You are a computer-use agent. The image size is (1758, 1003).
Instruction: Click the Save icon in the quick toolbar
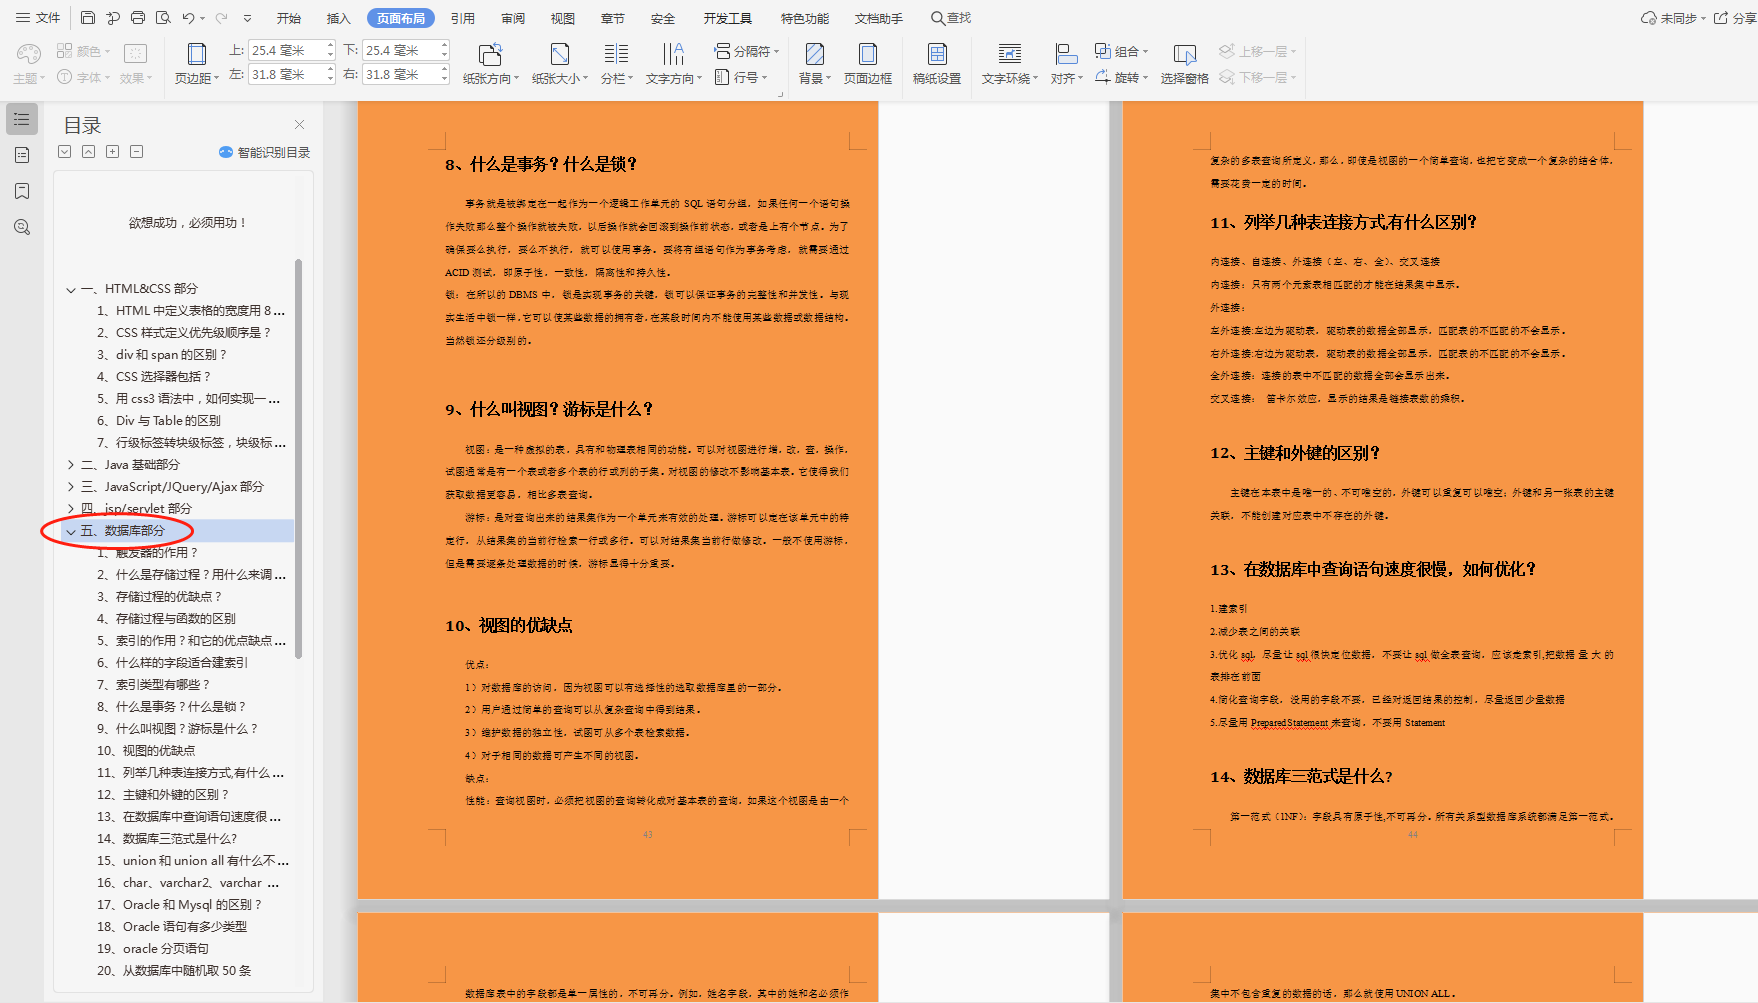coord(88,18)
